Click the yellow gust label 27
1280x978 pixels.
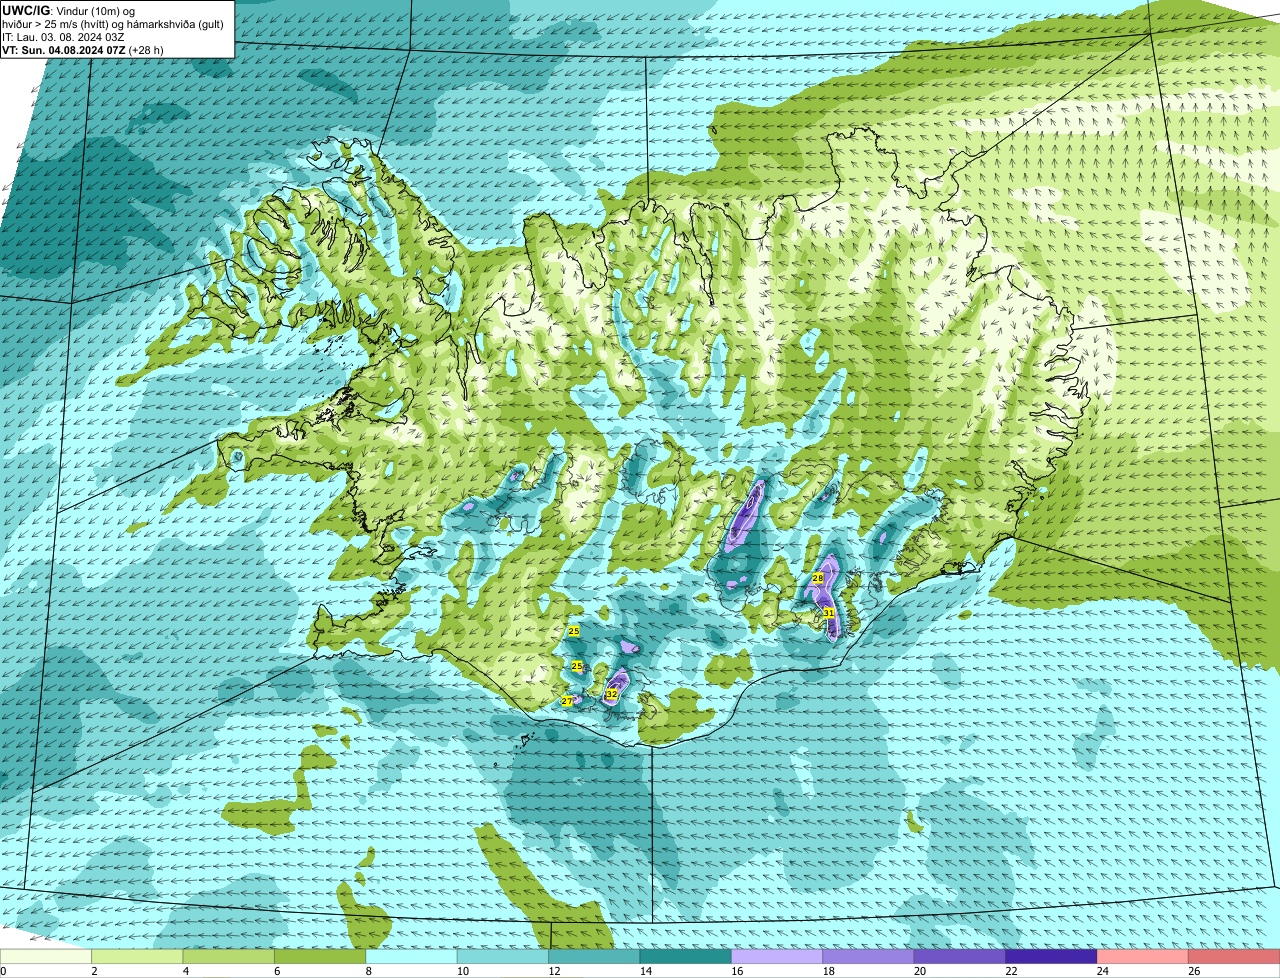(x=567, y=701)
